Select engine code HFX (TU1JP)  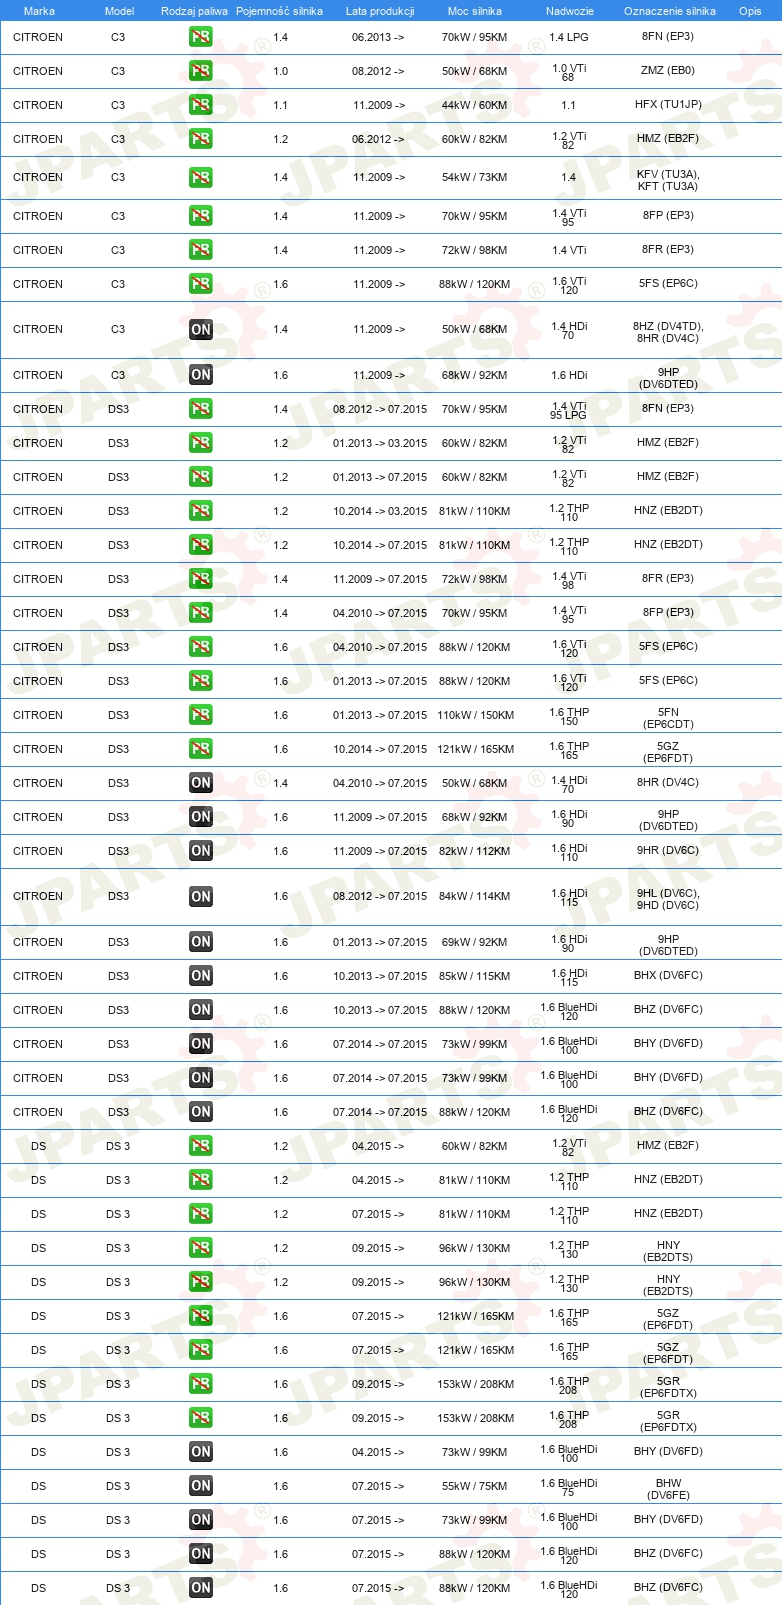click(x=668, y=104)
